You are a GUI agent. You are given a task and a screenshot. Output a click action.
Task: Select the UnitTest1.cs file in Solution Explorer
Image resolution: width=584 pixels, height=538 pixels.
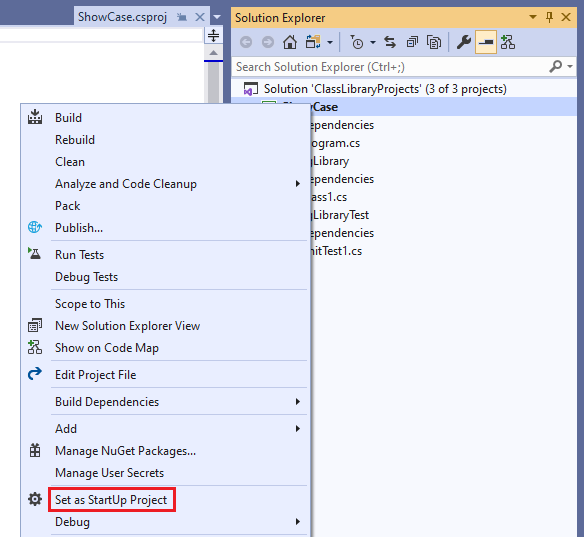click(x=336, y=251)
